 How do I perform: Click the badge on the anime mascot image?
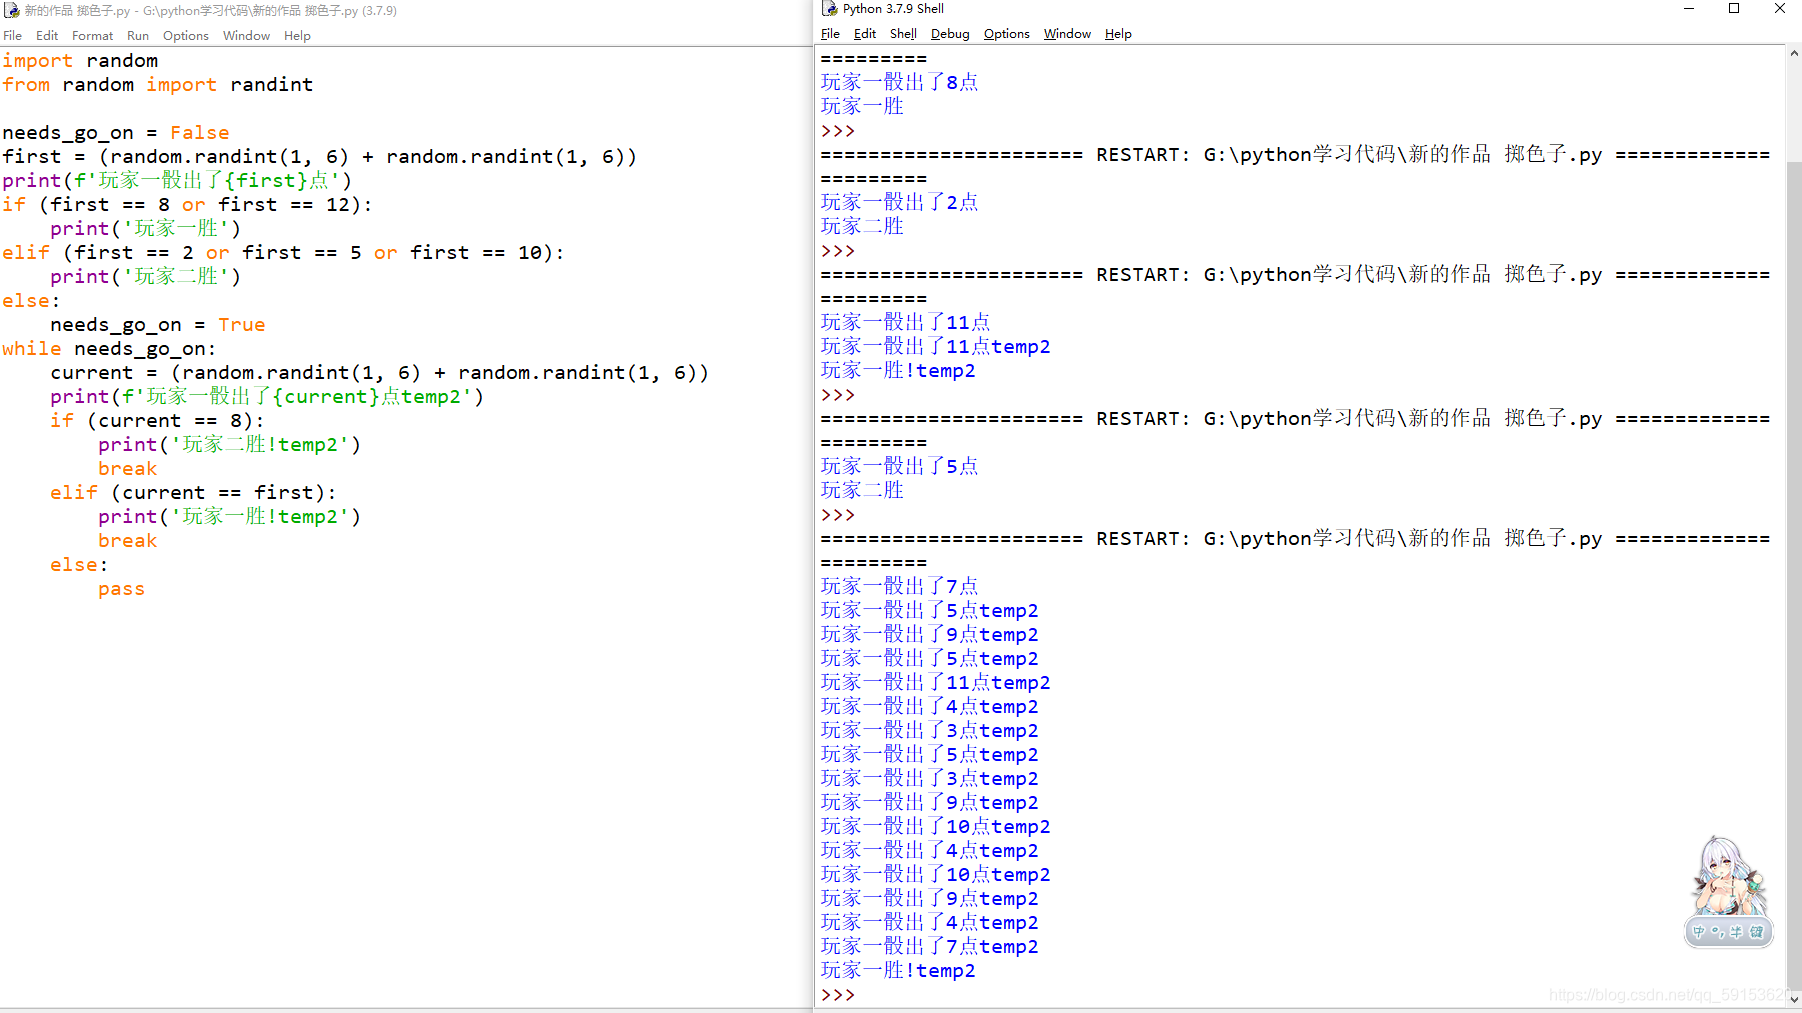1727,931
